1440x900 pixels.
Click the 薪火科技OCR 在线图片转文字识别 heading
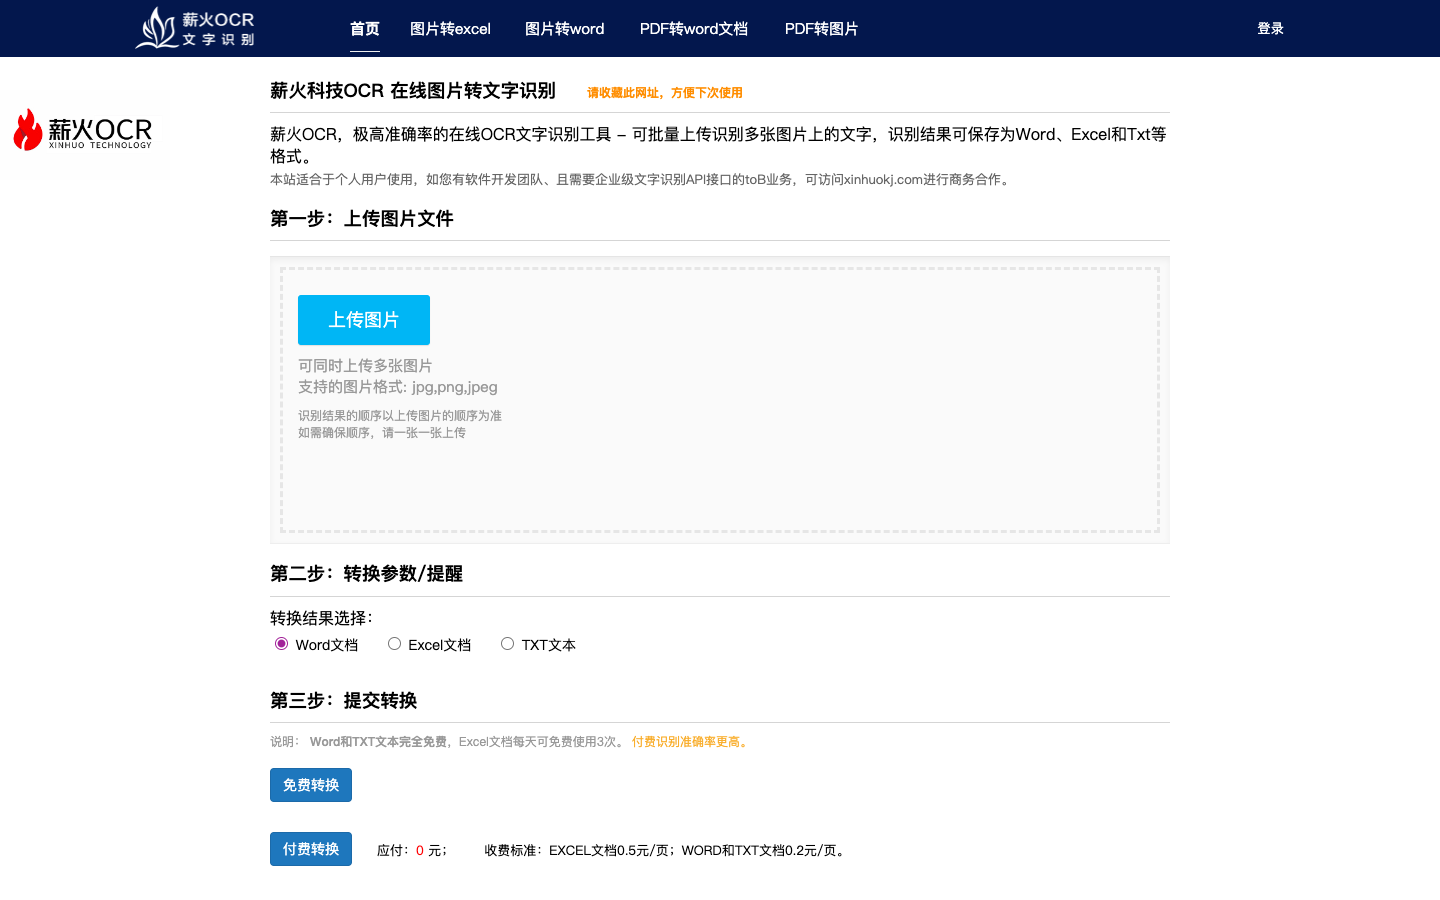point(412,91)
